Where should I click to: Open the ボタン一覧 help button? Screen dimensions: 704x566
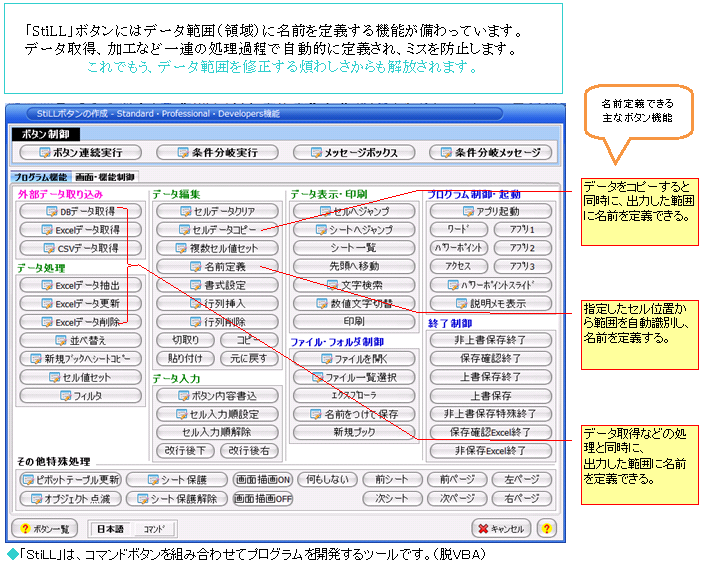pos(44,529)
